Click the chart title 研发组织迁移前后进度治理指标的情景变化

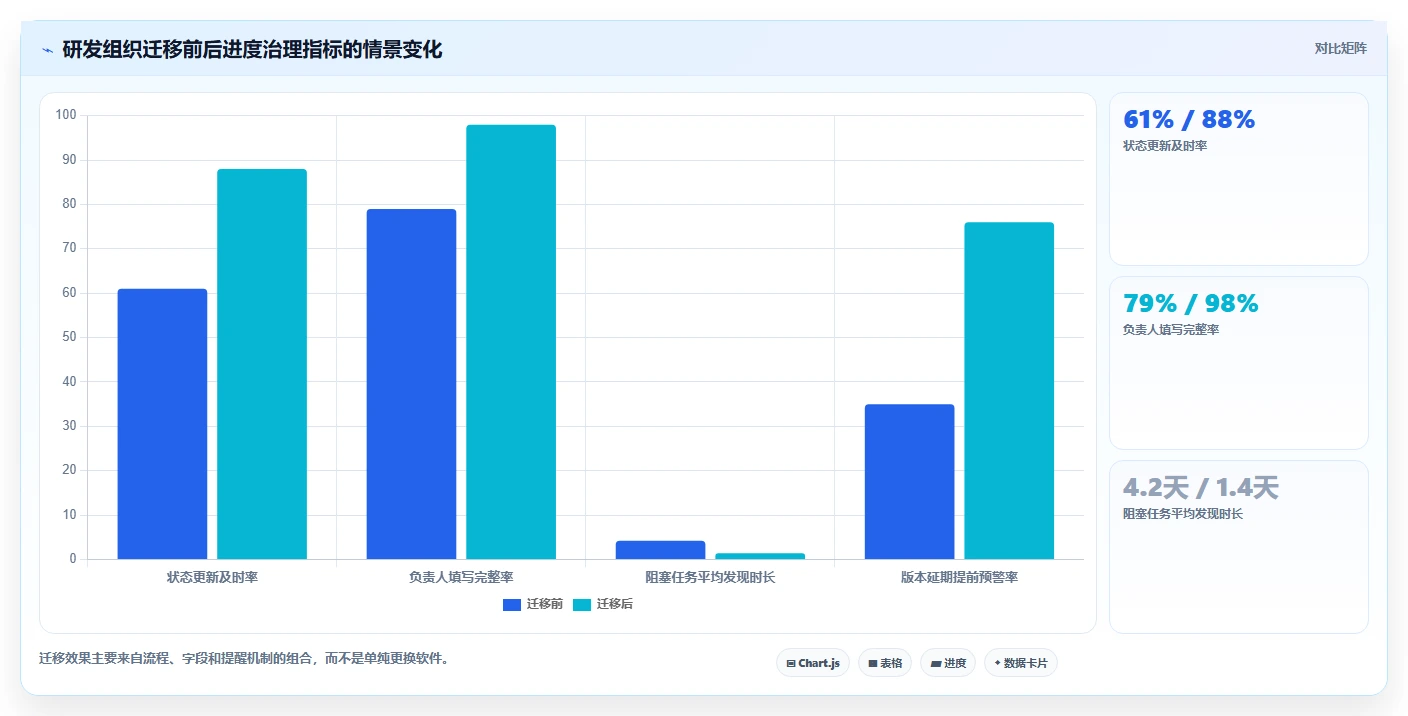[252, 49]
